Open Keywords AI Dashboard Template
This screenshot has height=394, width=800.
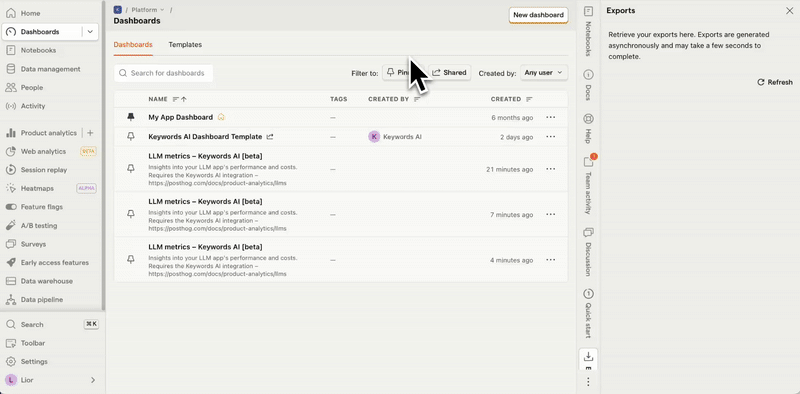205,137
